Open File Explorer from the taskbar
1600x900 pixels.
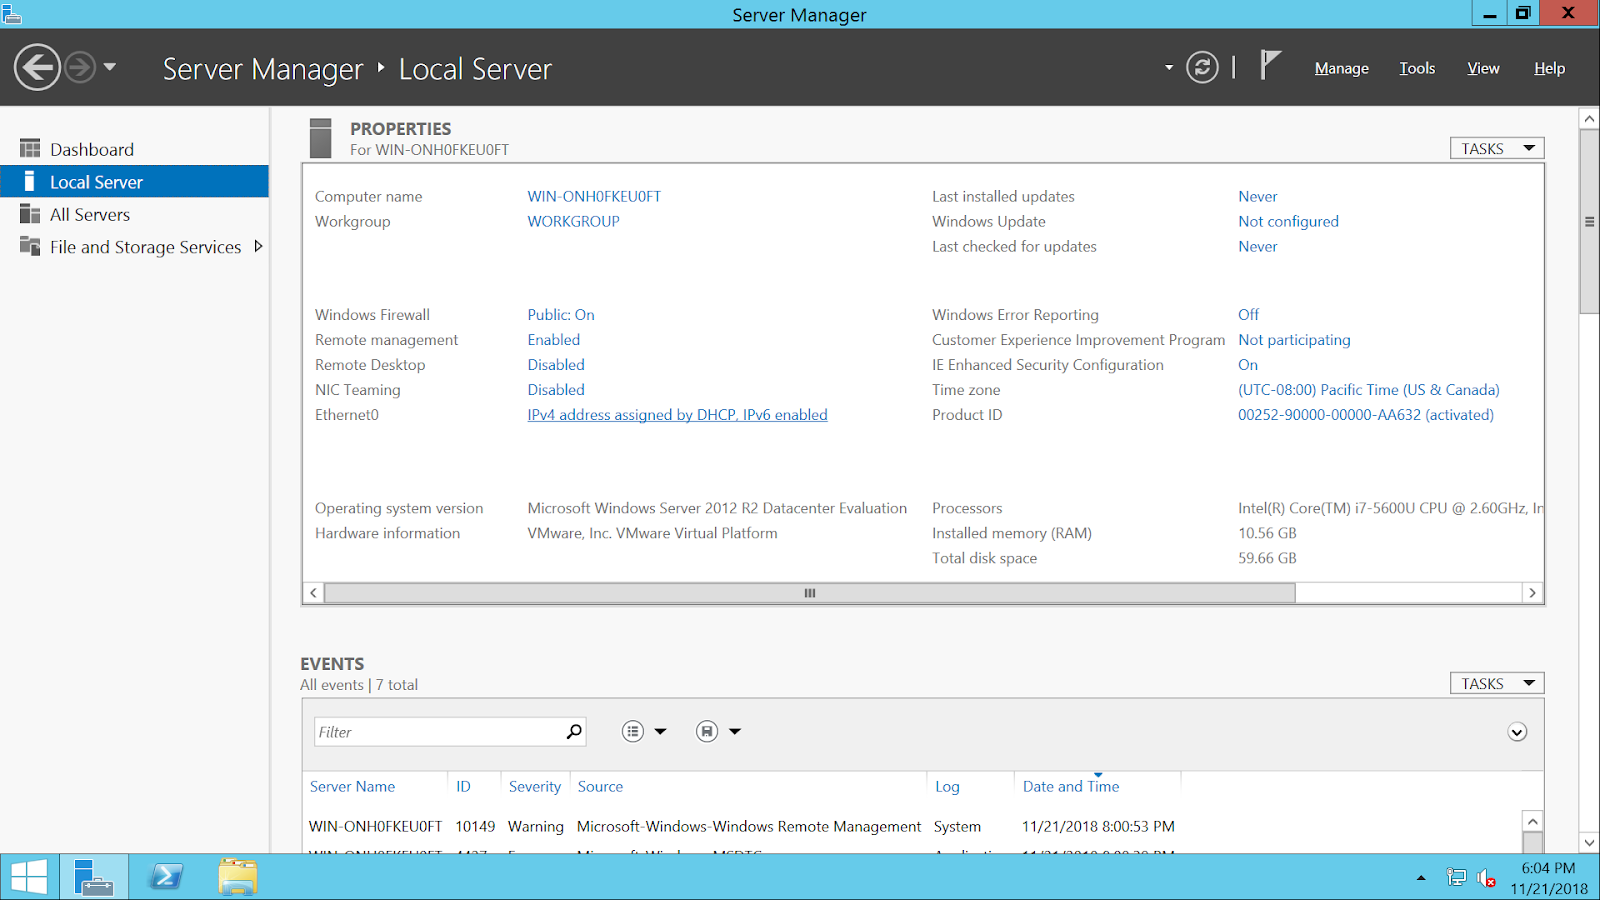point(237,876)
